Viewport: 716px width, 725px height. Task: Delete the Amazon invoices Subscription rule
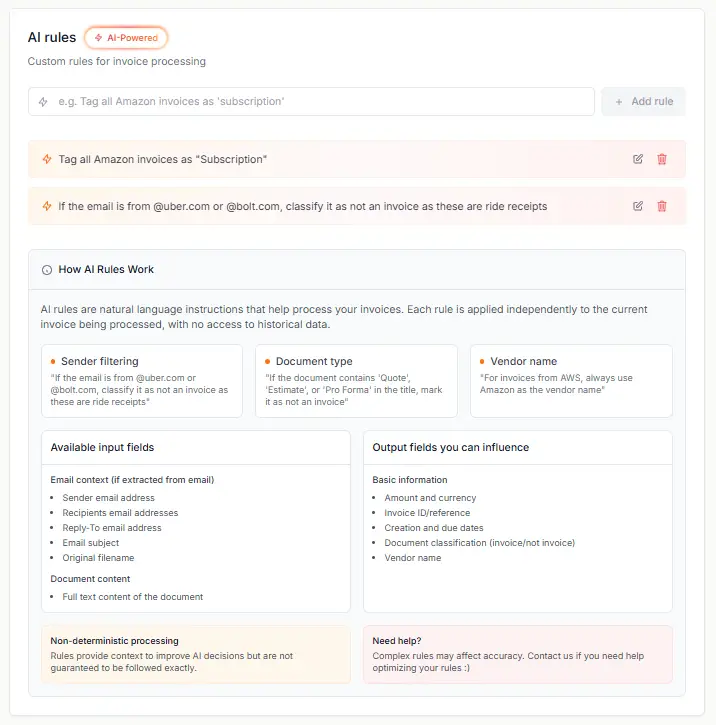(662, 159)
